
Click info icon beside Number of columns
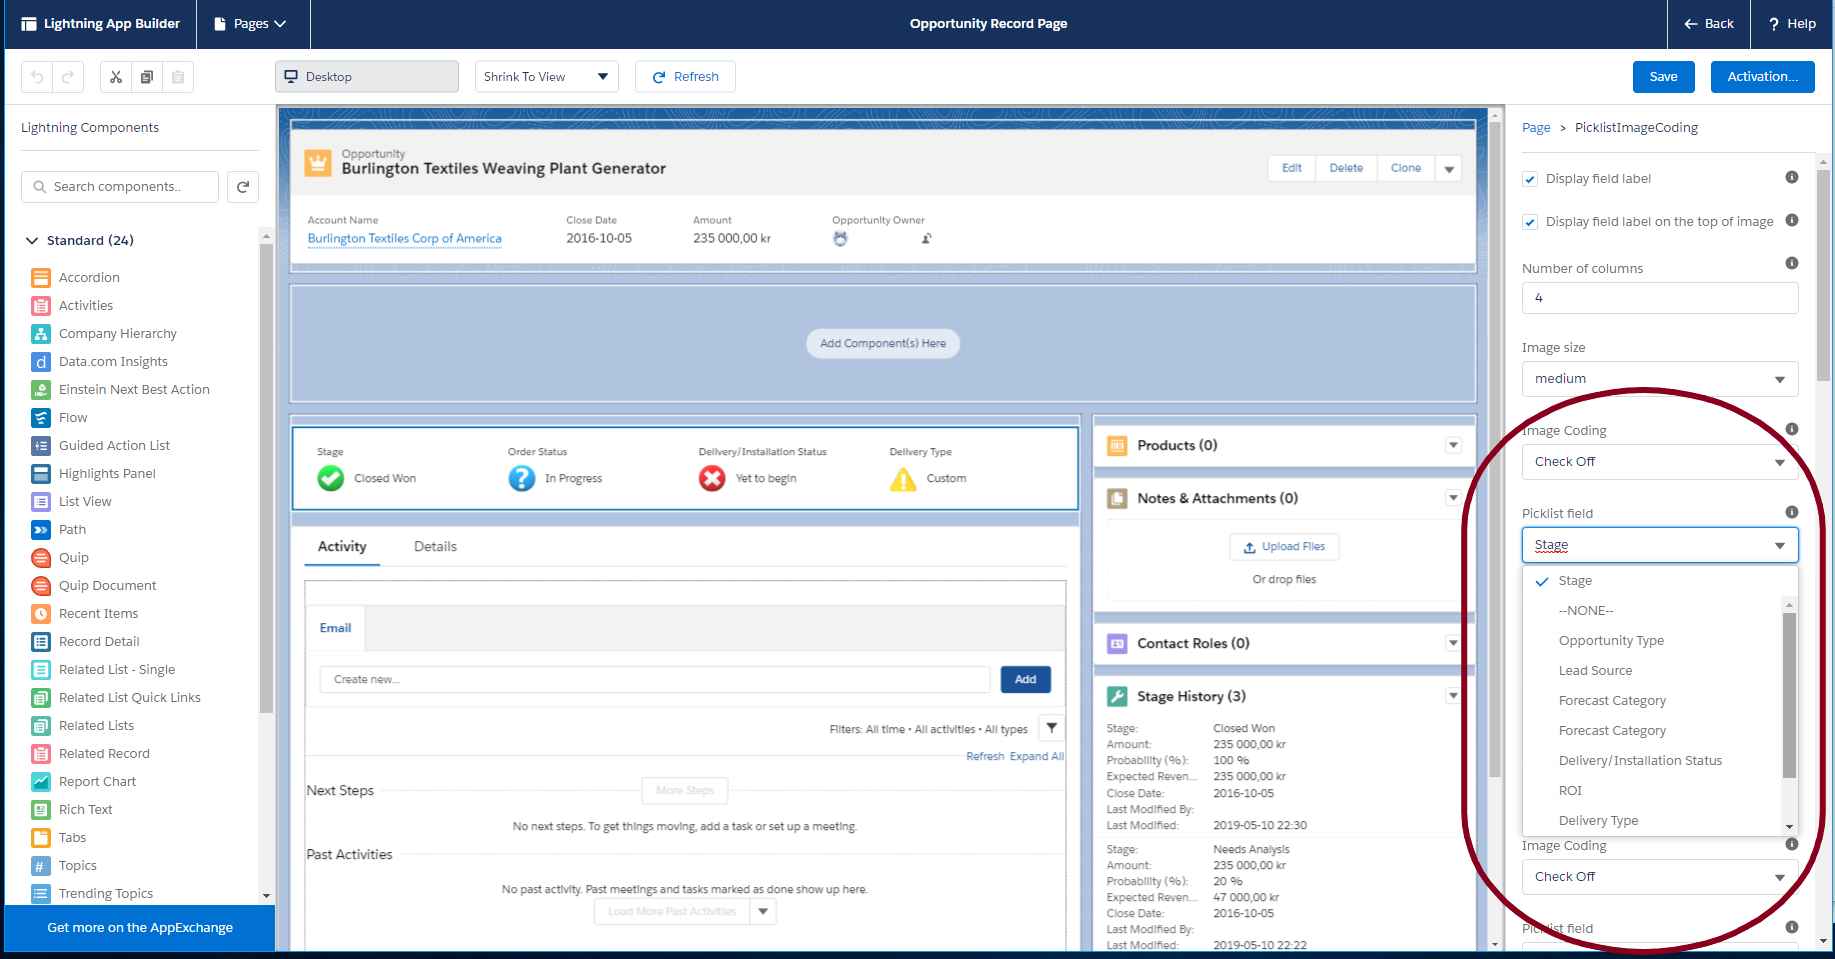[x=1791, y=263]
